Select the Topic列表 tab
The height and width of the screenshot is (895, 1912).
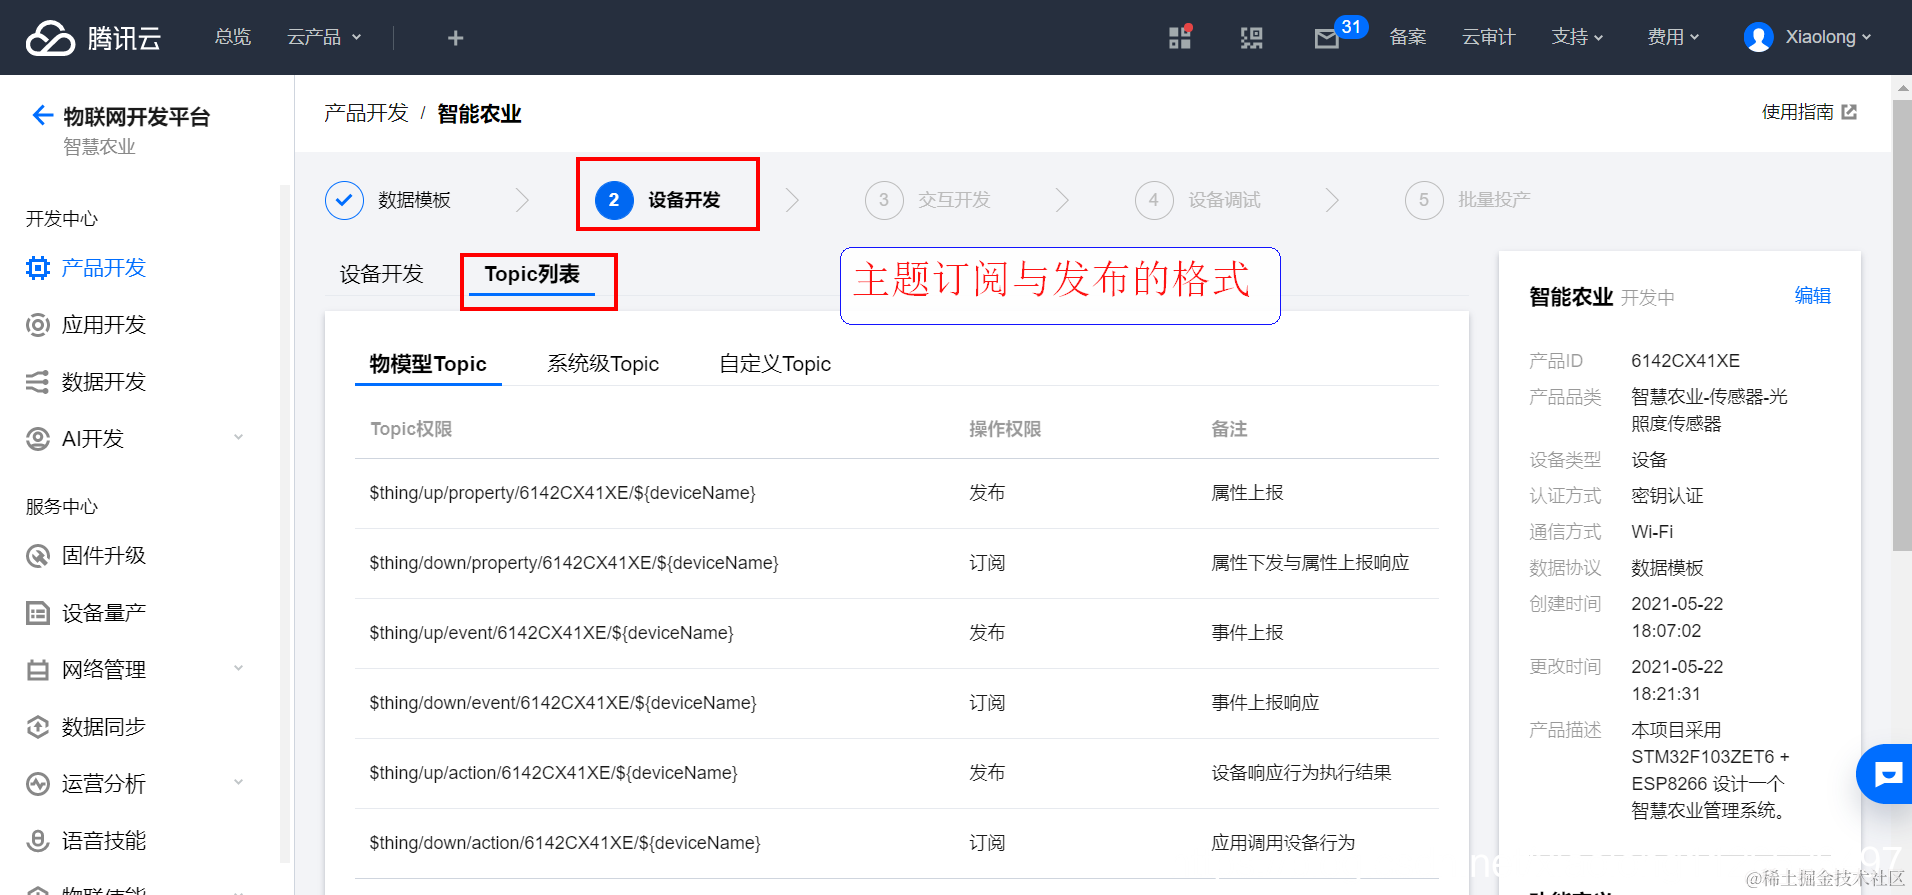(532, 274)
